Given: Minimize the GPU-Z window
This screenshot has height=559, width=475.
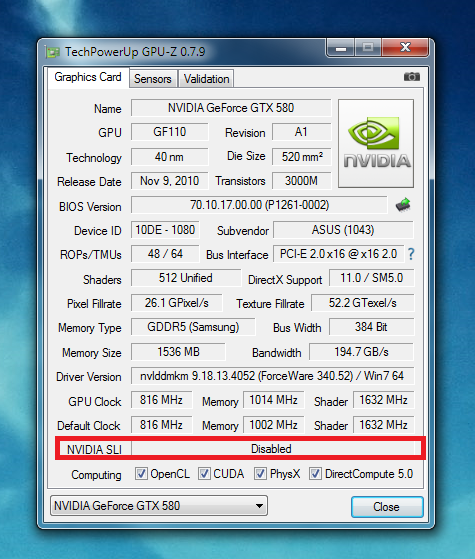Looking at the screenshot, I should [x=341, y=48].
